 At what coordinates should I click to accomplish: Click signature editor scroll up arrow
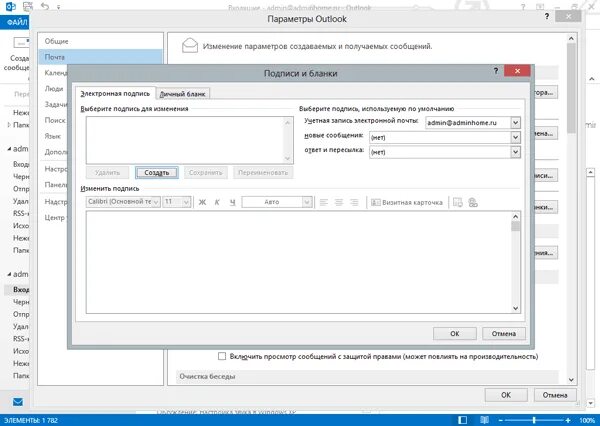click(x=515, y=217)
